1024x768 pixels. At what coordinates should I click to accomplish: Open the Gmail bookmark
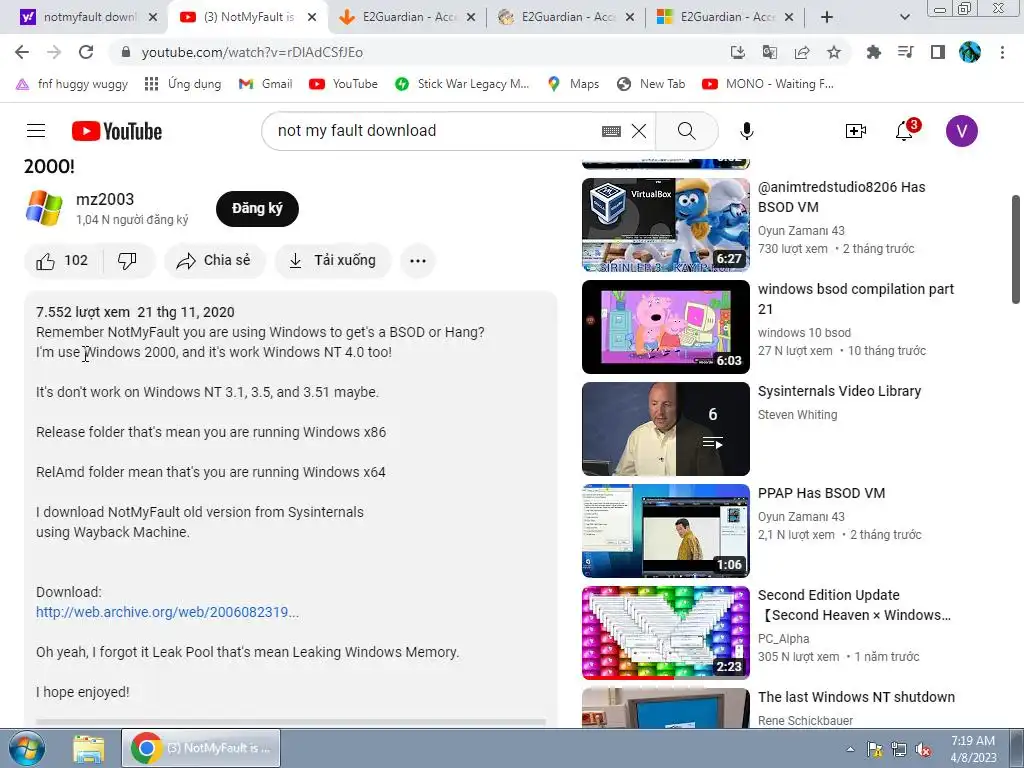click(x=265, y=84)
